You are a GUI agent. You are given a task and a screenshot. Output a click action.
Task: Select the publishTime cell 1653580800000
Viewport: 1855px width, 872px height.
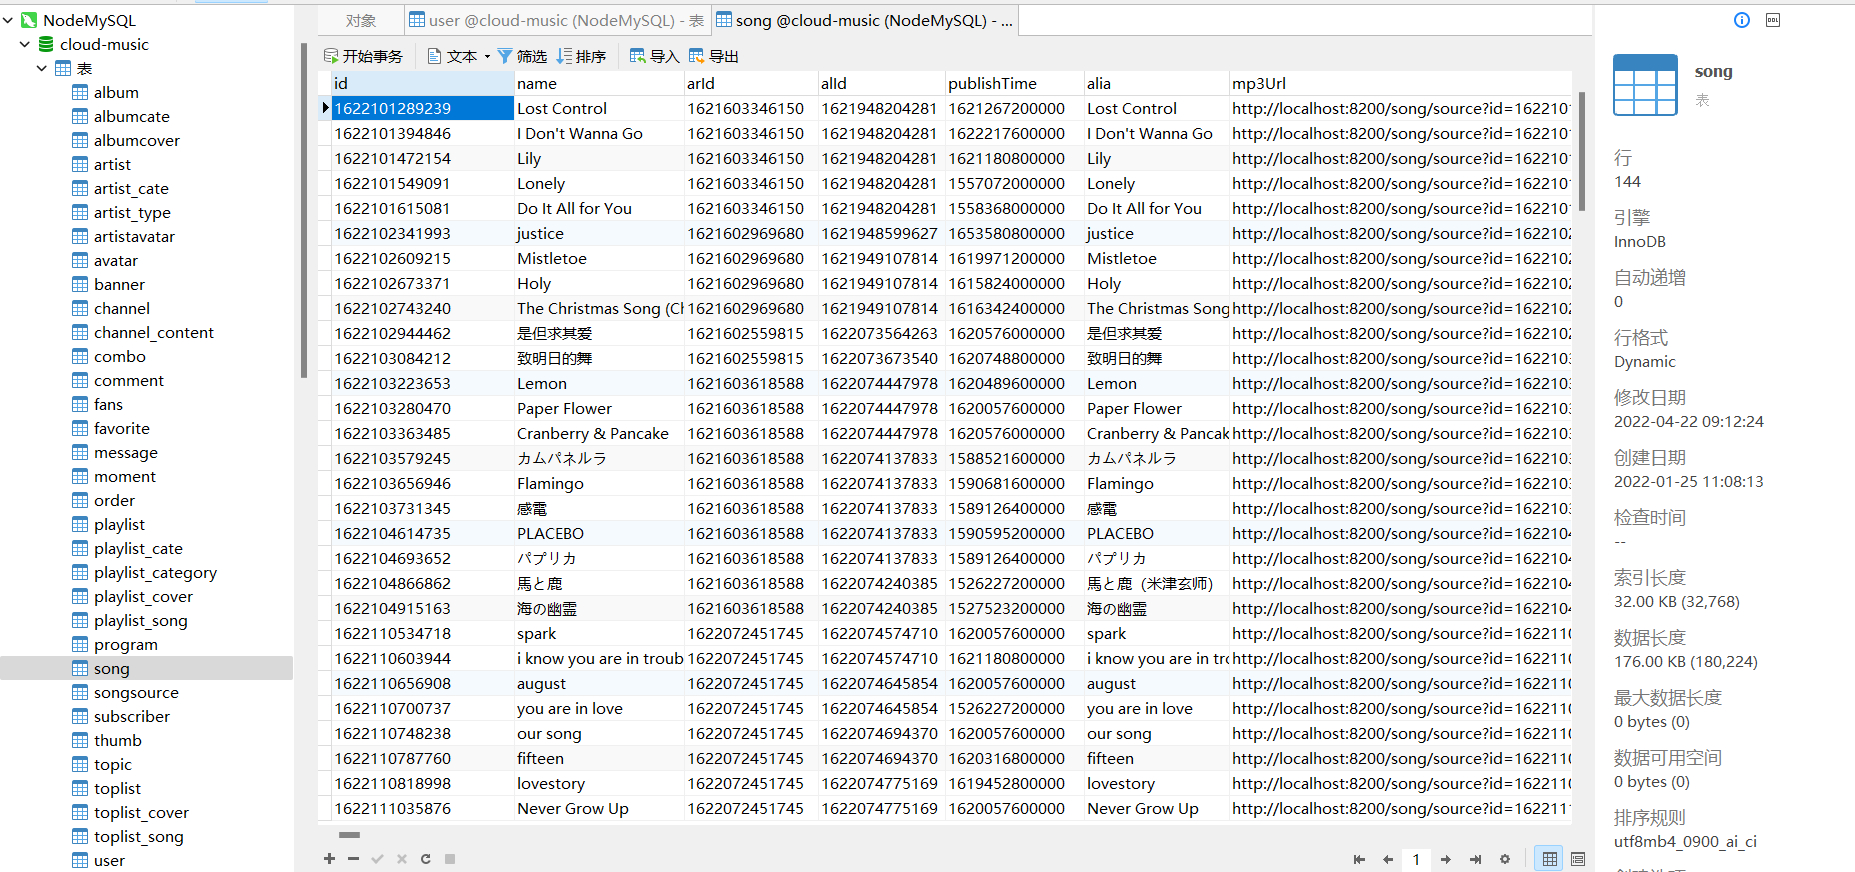click(x=1014, y=233)
